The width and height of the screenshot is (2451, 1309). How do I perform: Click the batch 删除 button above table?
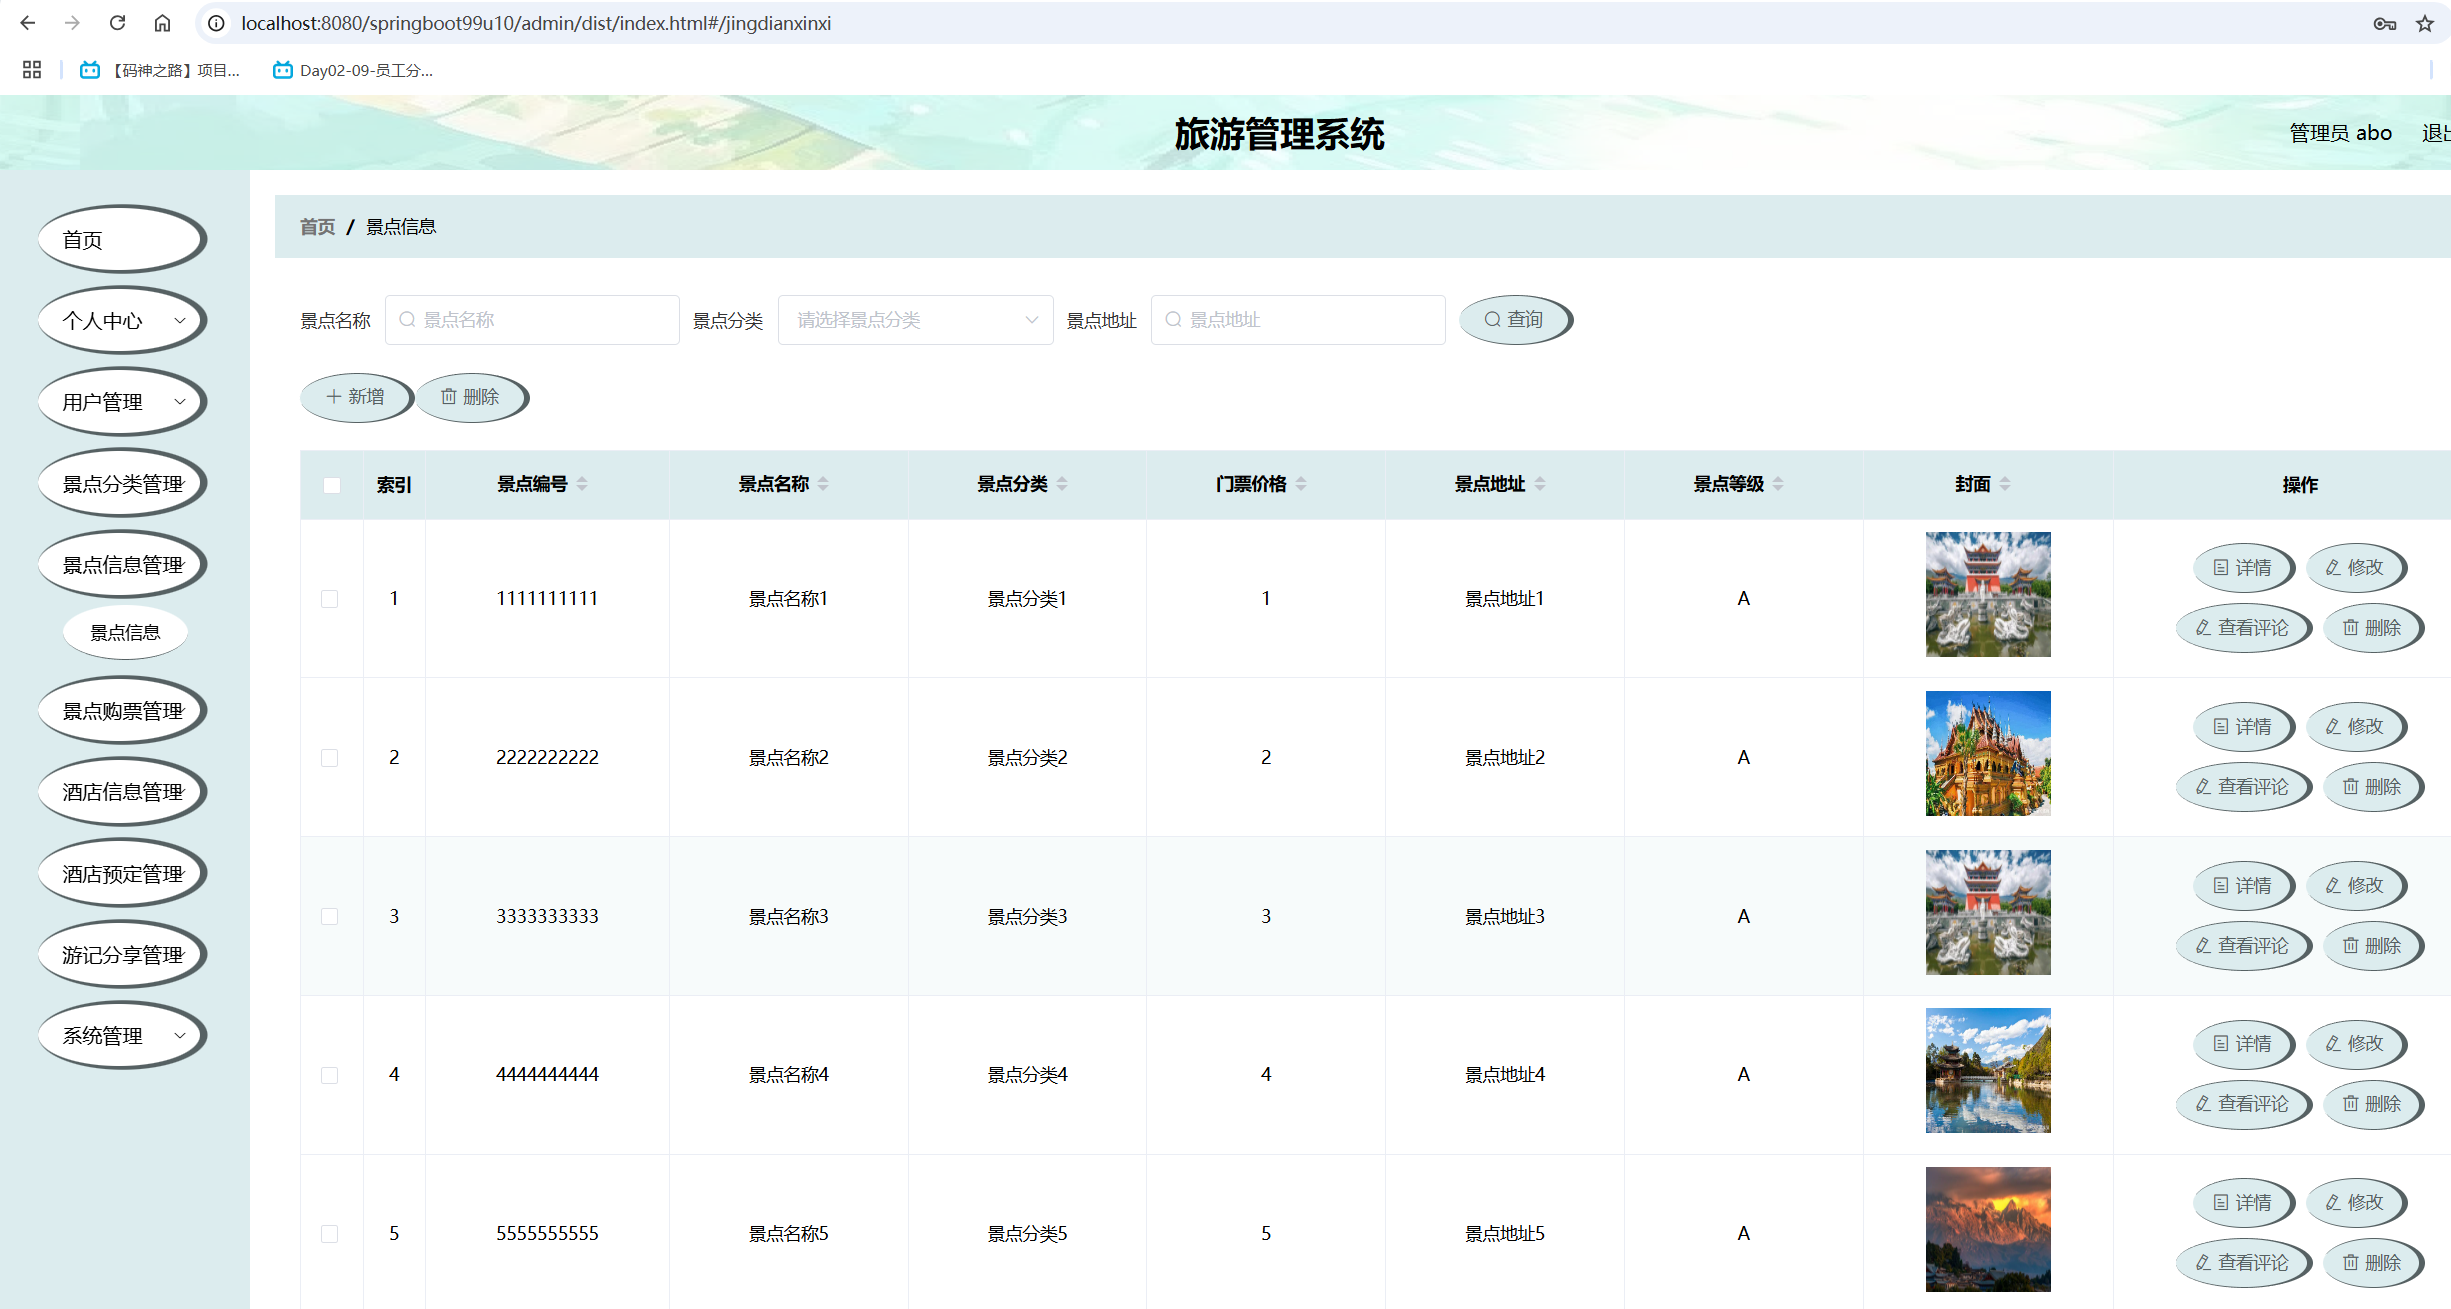coord(471,398)
